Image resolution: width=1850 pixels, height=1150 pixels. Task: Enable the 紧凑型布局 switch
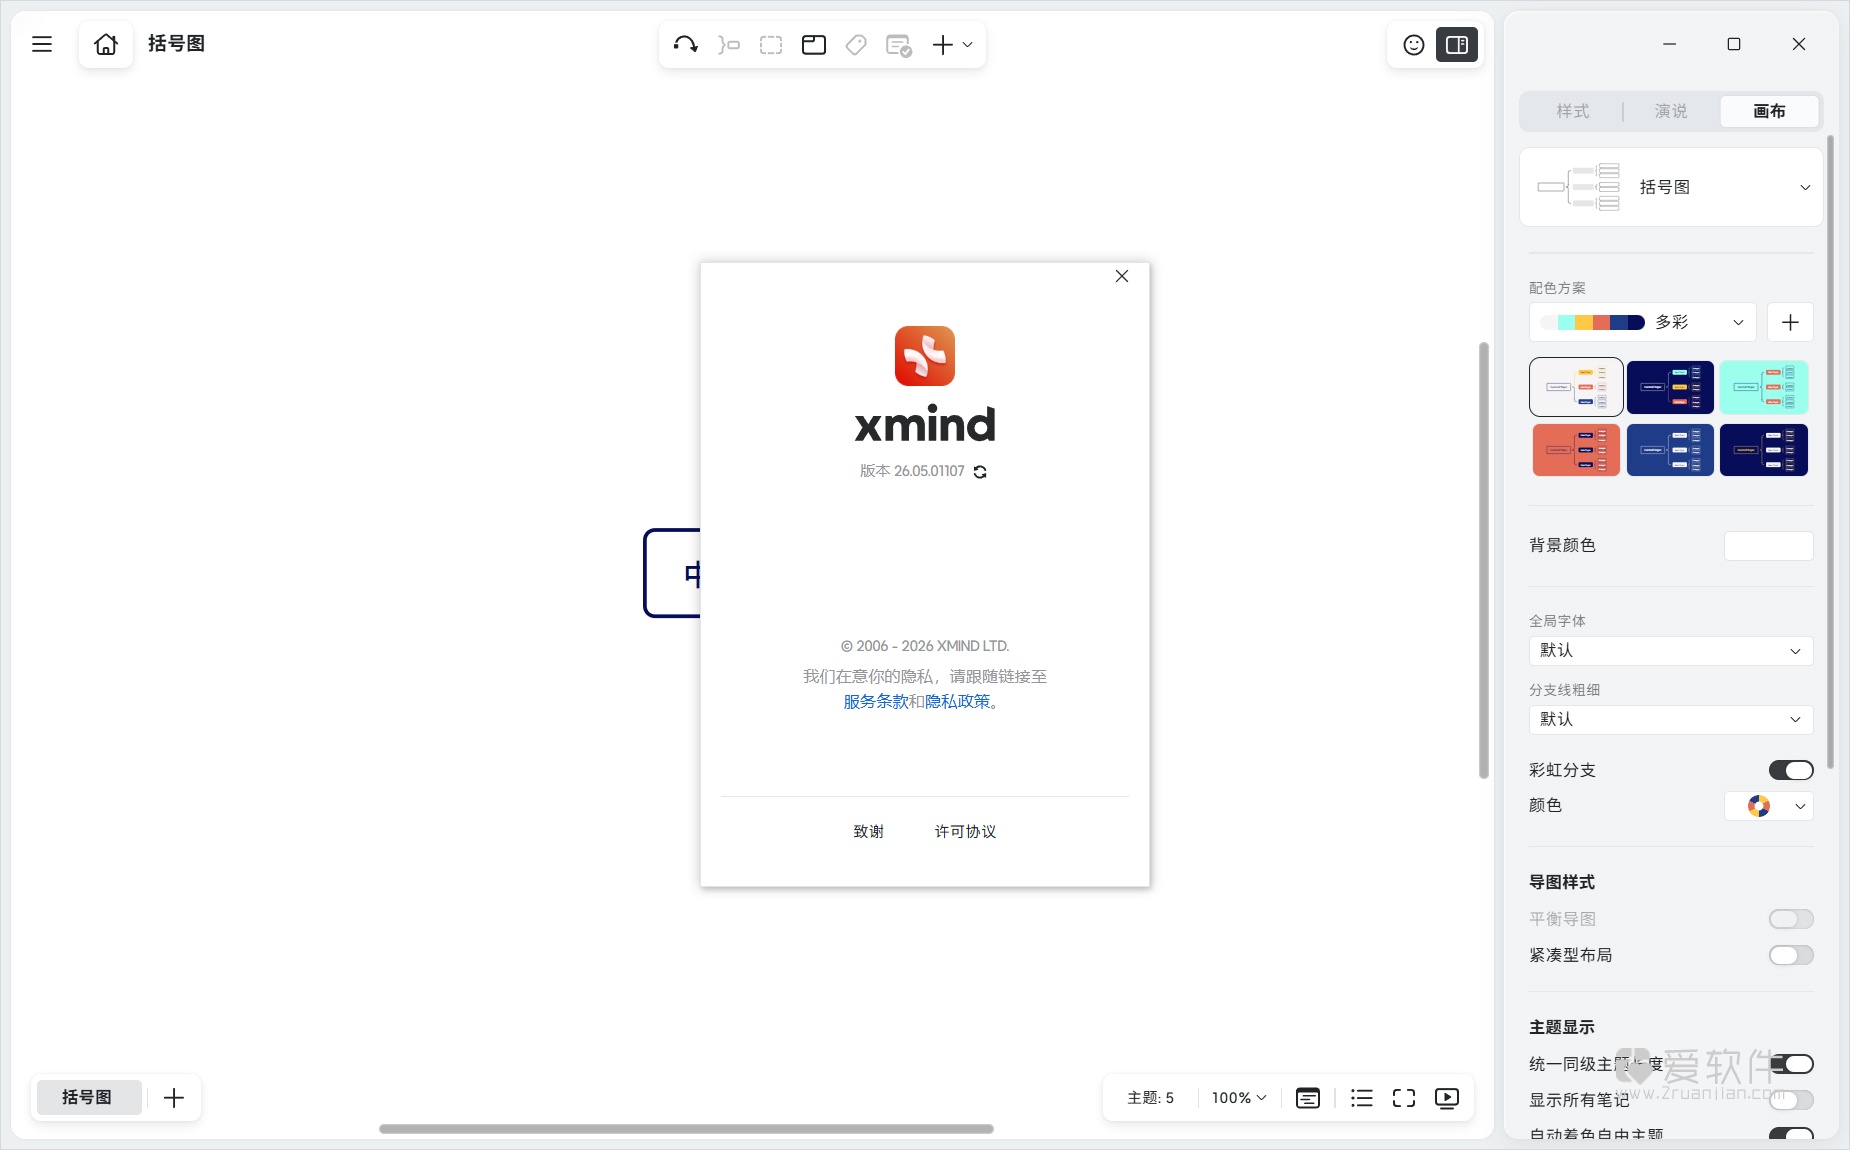point(1791,955)
